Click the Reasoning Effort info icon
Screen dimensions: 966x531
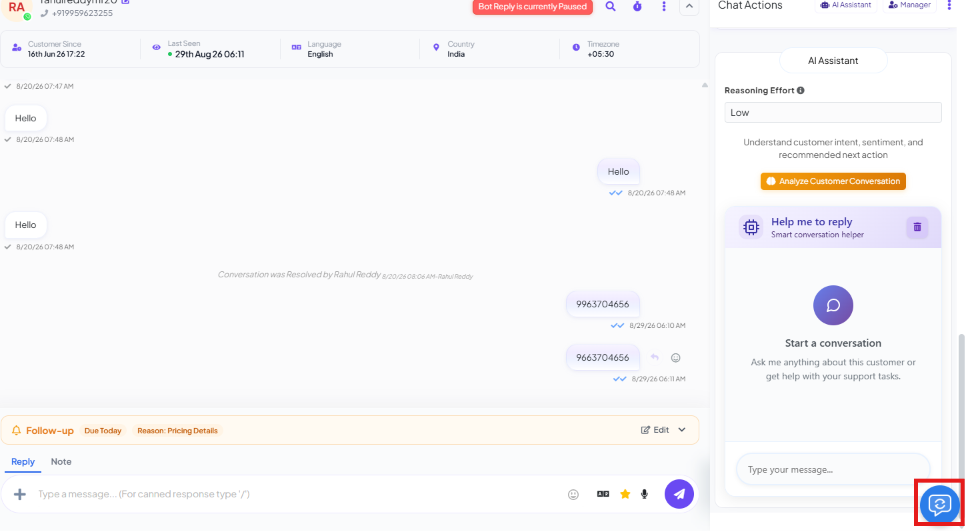(x=800, y=91)
